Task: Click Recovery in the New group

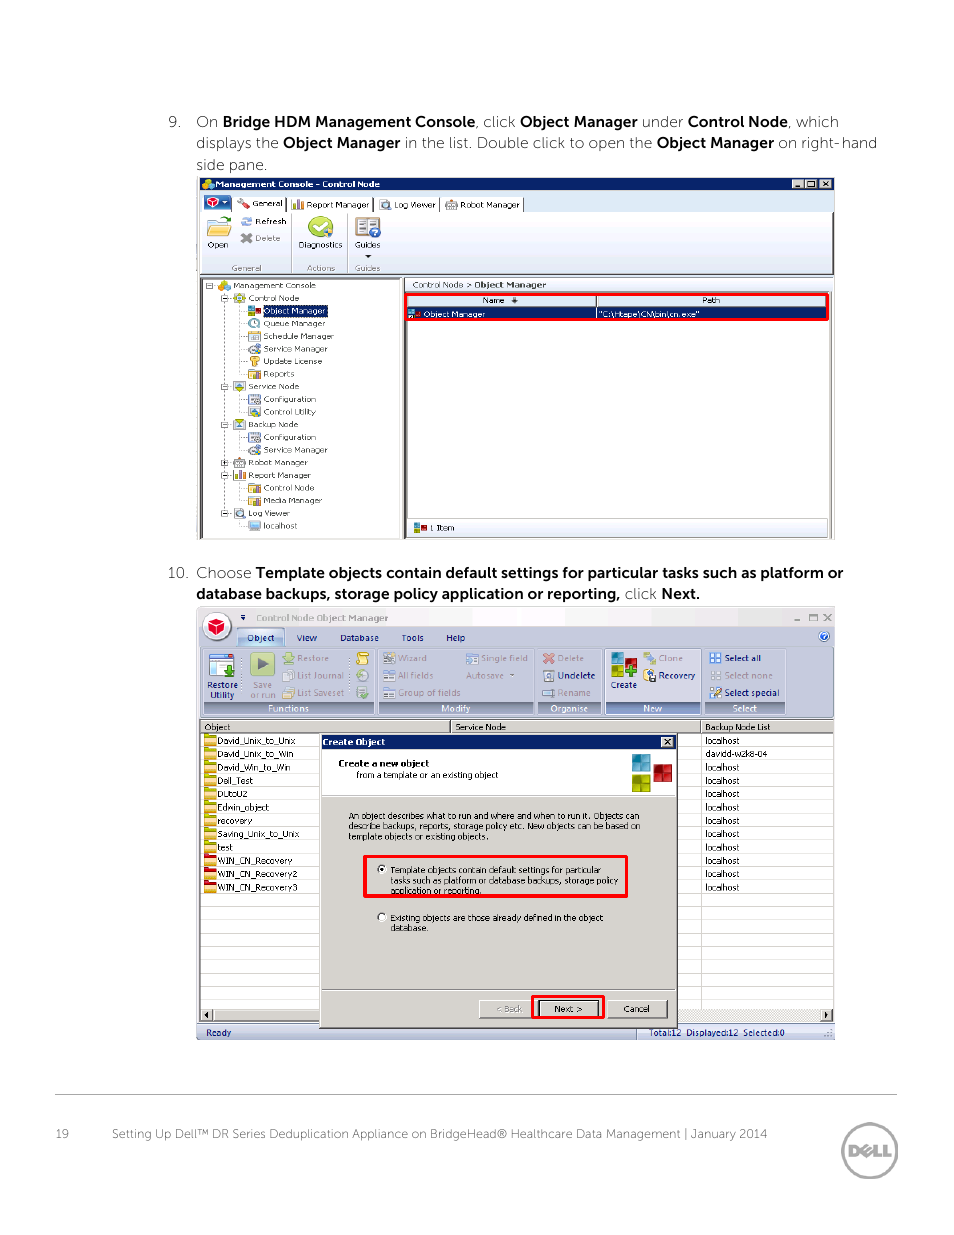Action: click(670, 676)
